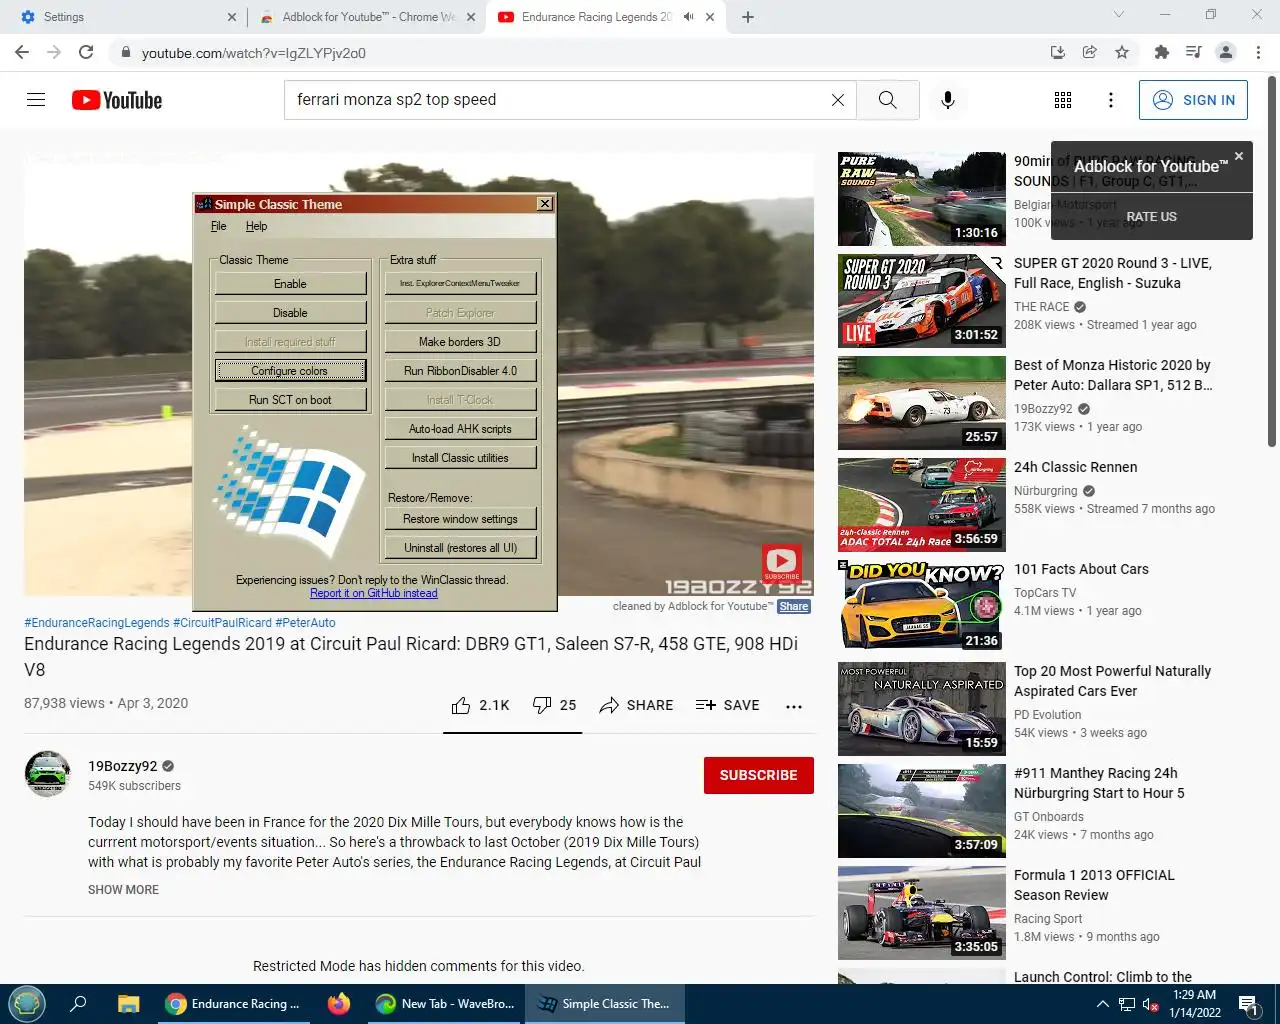Click Auto-load AHK scripts
Image resolution: width=1280 pixels, height=1024 pixels.
tap(460, 429)
